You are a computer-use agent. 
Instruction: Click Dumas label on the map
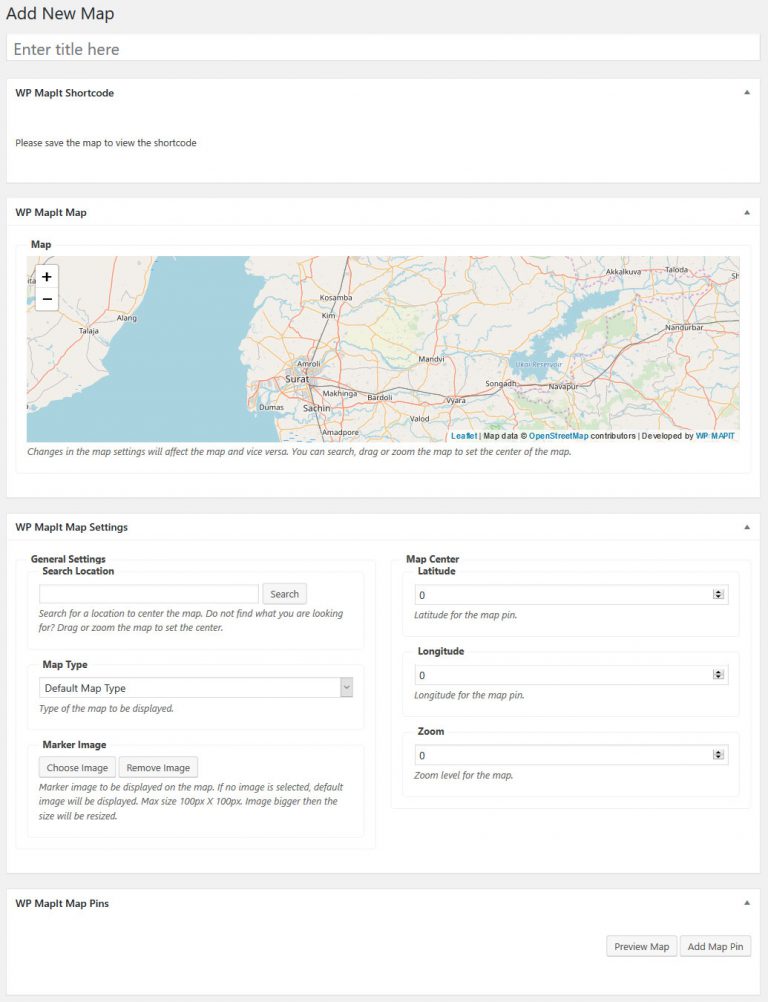point(271,407)
